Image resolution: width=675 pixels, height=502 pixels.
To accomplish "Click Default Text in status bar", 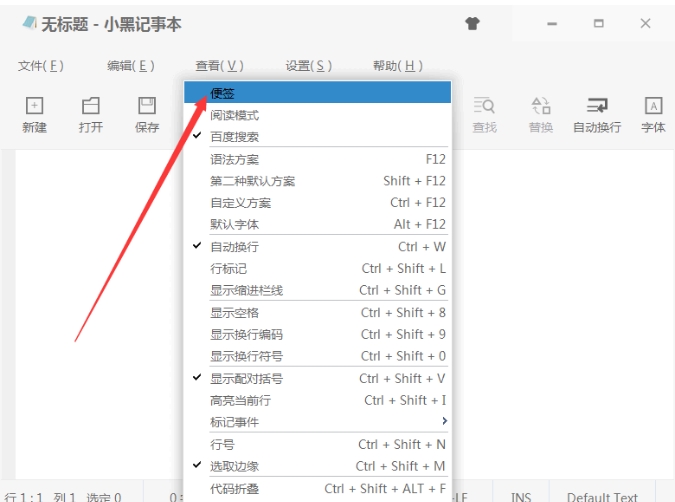I will click(602, 497).
